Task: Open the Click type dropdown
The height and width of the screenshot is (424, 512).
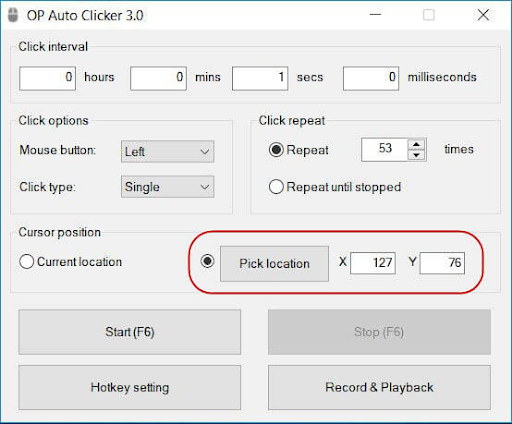Action: (167, 187)
